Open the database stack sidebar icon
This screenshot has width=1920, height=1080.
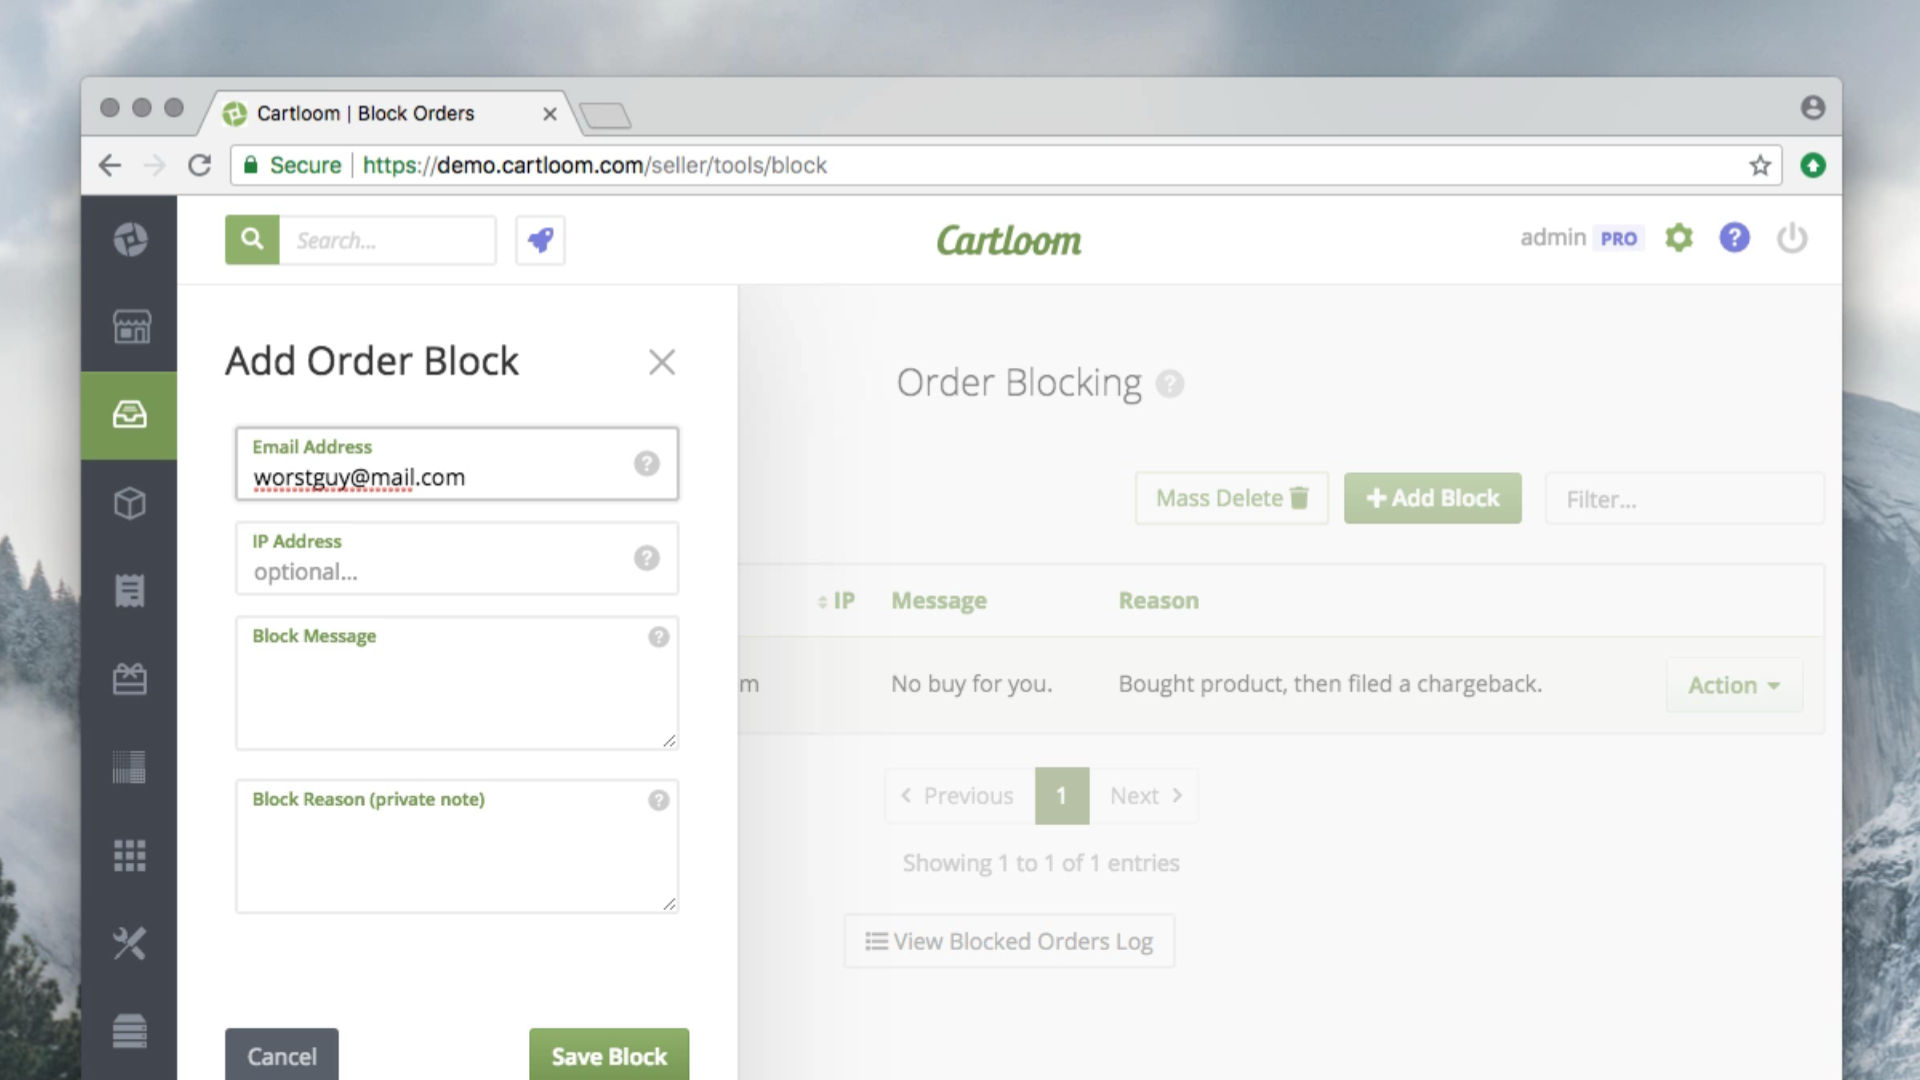pyautogui.click(x=130, y=1031)
